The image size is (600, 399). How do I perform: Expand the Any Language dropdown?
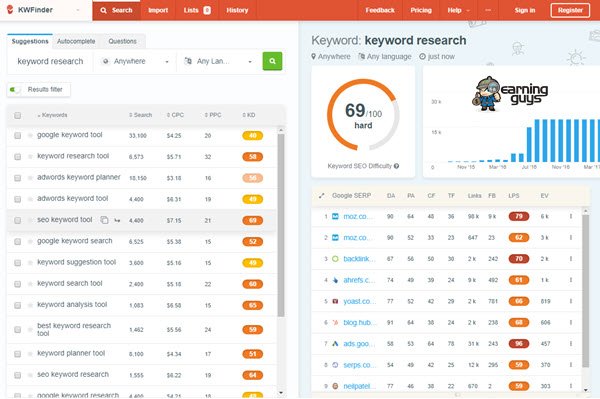click(x=218, y=61)
